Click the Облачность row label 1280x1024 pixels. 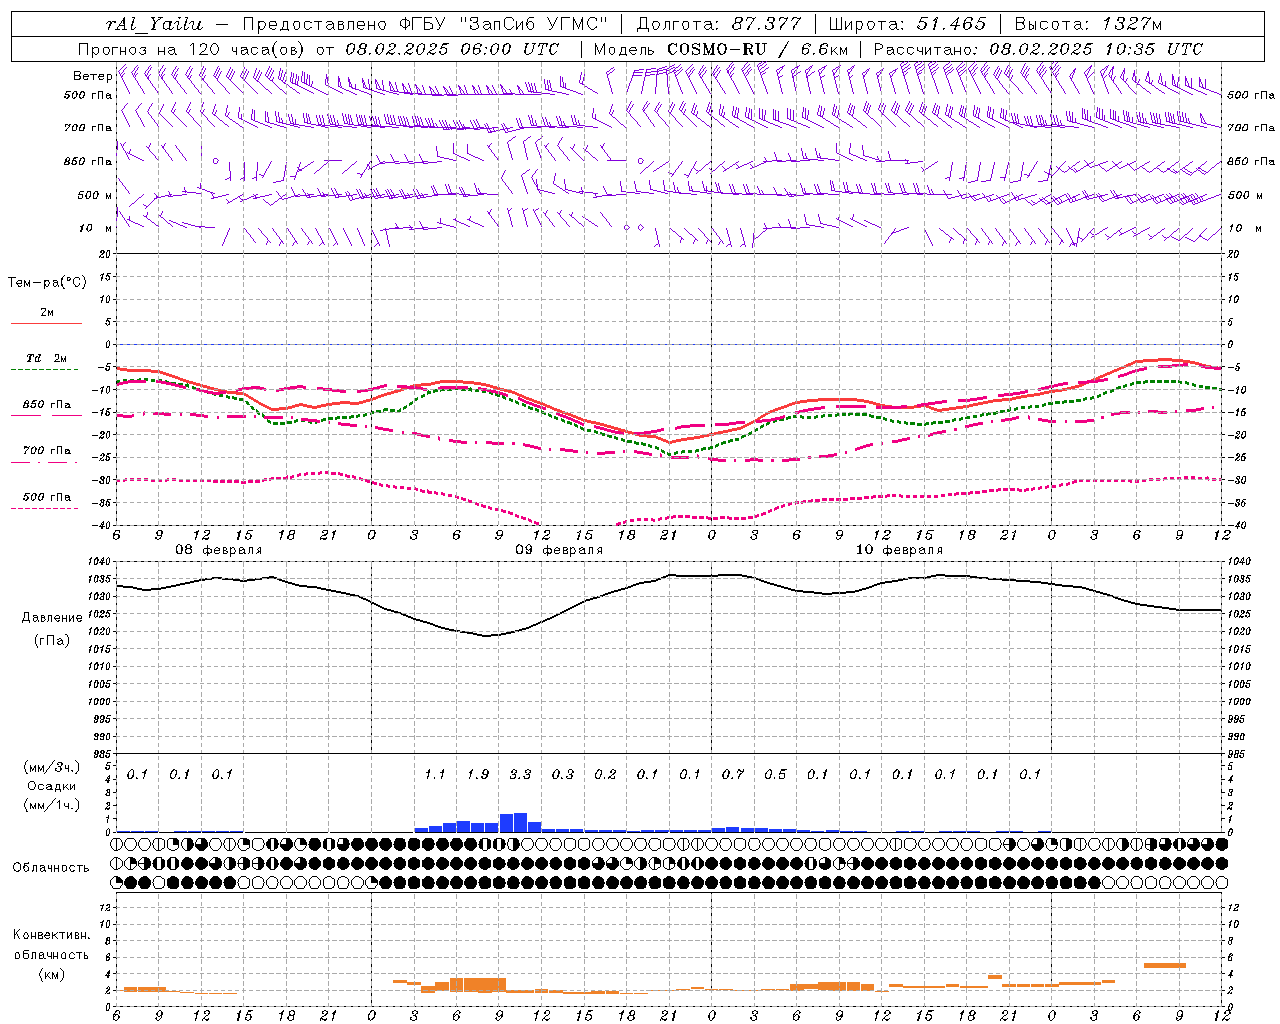tap(51, 867)
